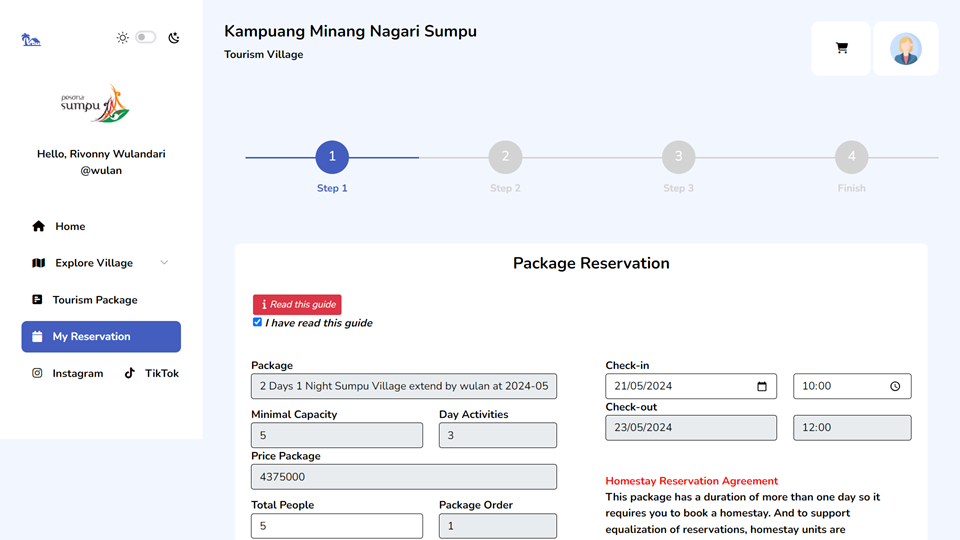Open the clock picker in Check-in time

(x=895, y=386)
